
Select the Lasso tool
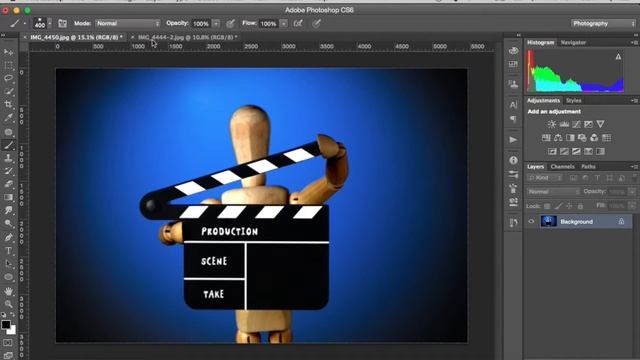click(8, 78)
